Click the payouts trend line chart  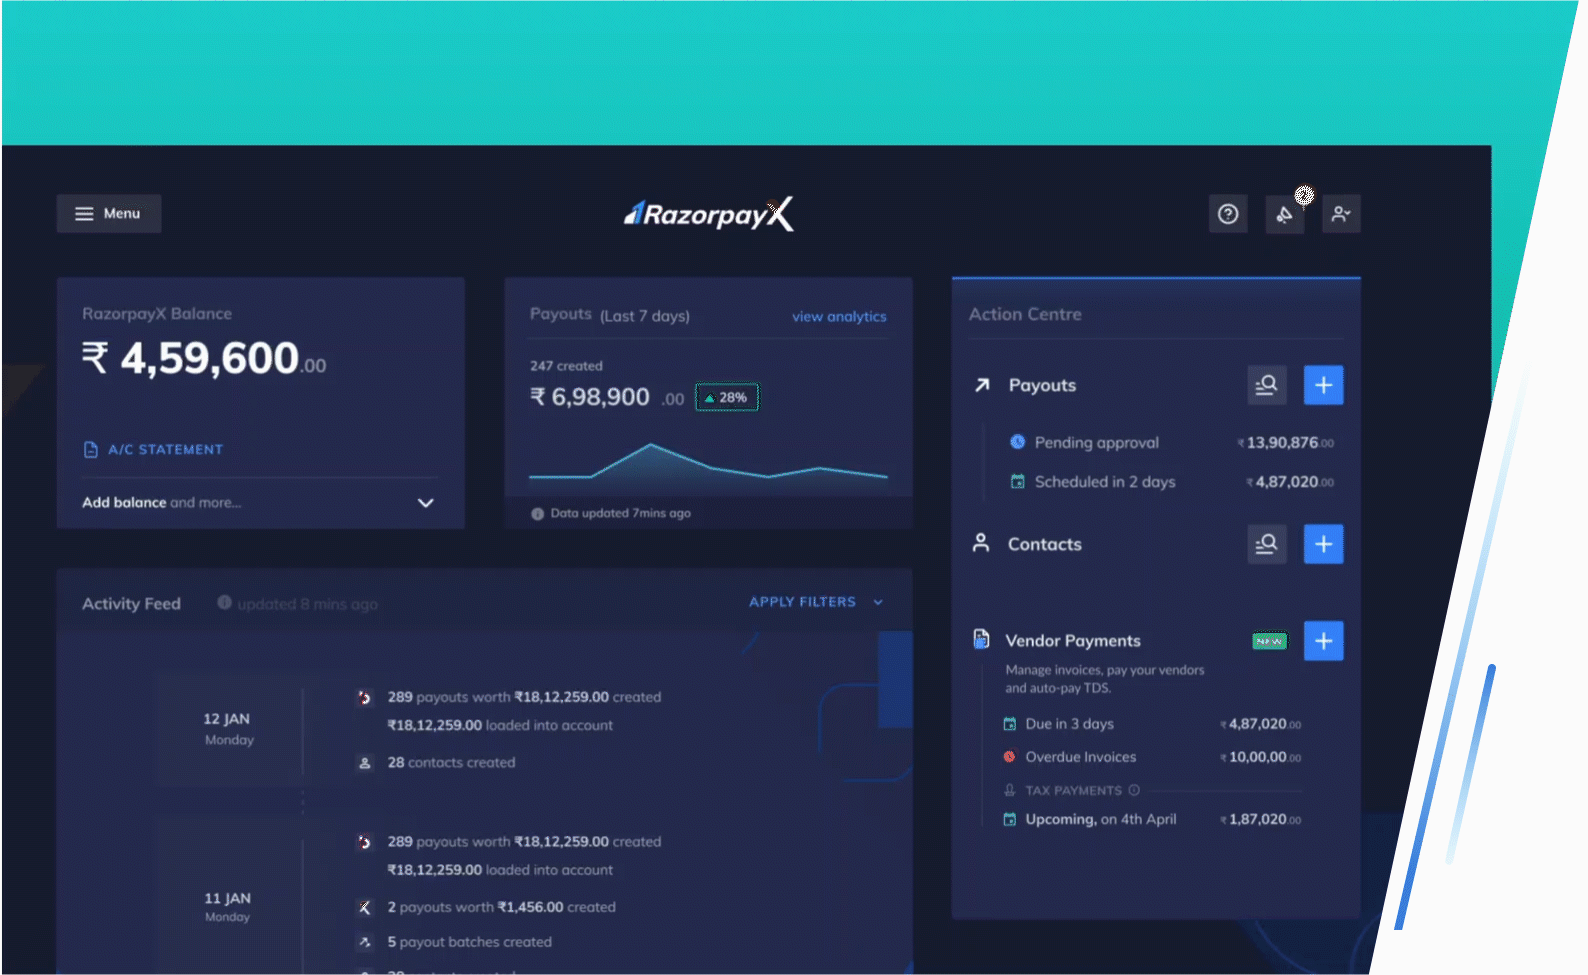(708, 463)
